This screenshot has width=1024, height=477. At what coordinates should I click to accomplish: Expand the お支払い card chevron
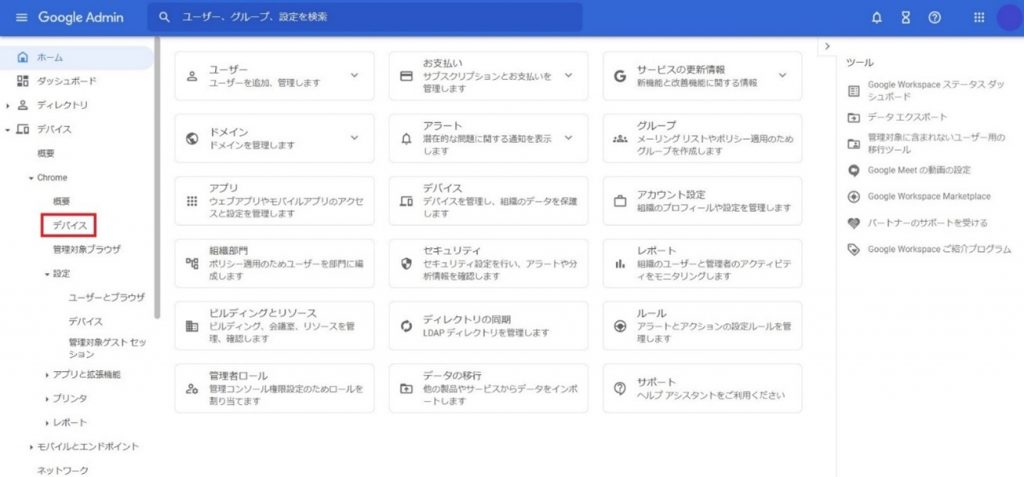[568, 75]
